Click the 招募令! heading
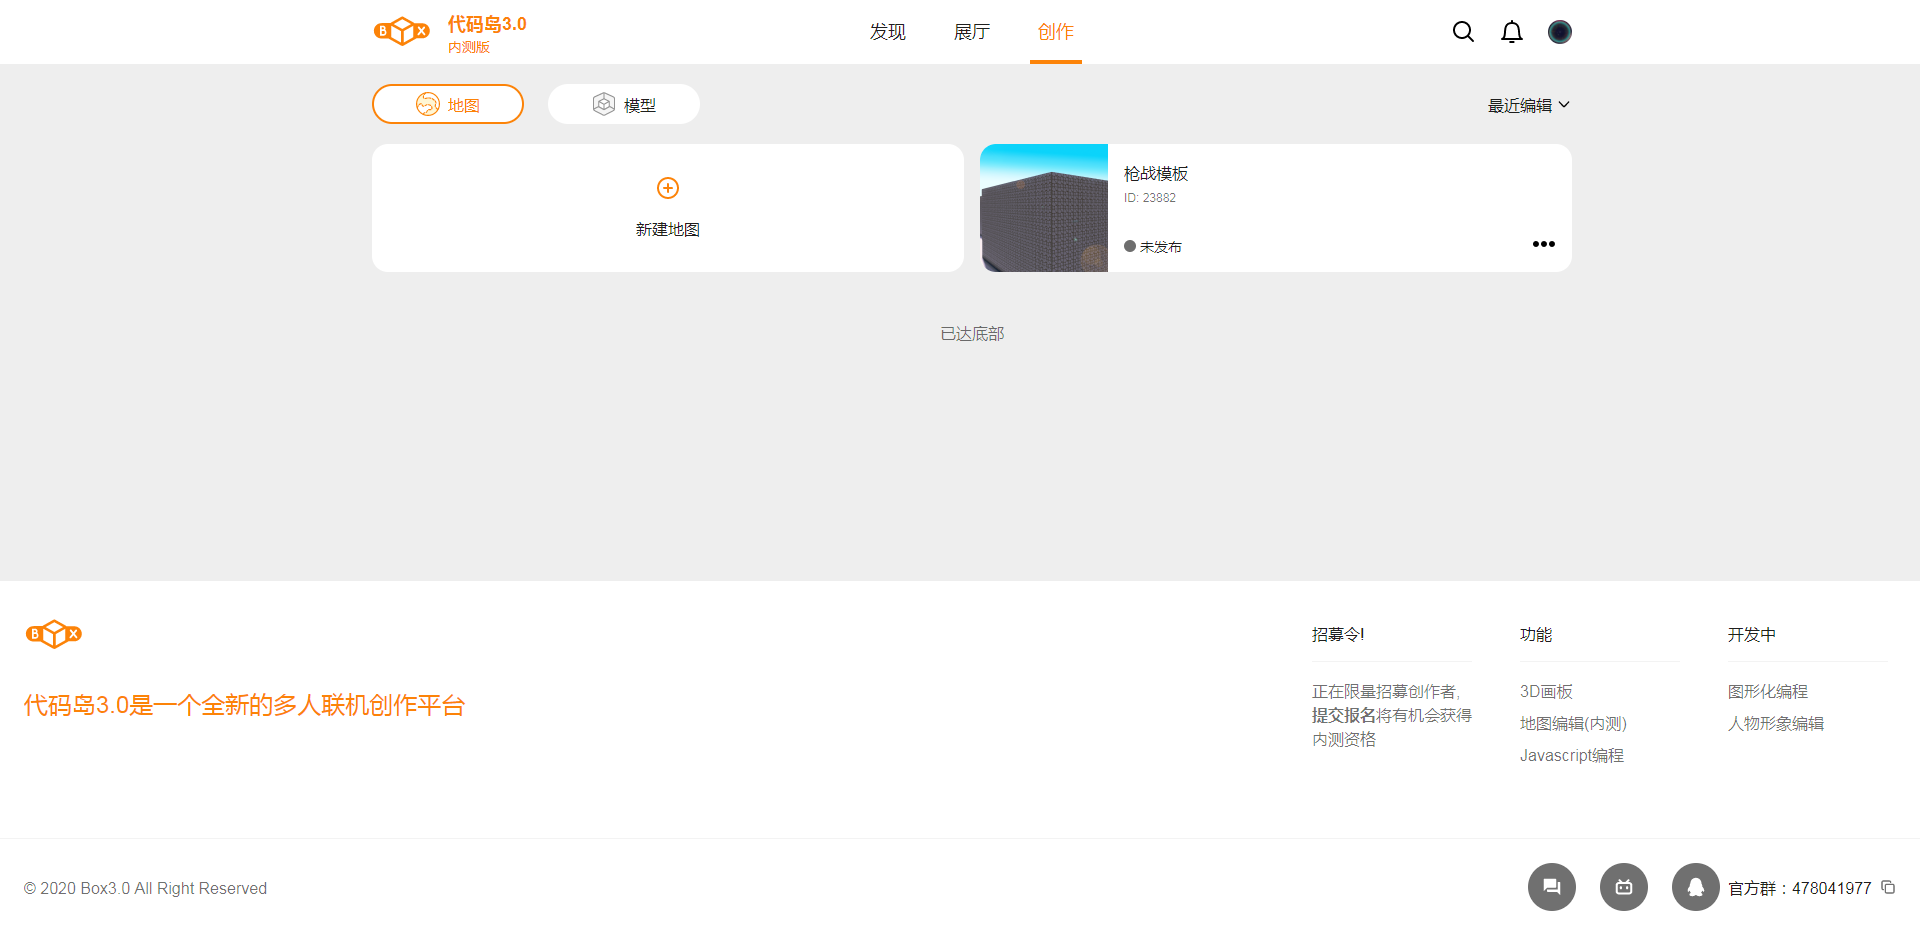The width and height of the screenshot is (1920, 935). [x=1338, y=634]
